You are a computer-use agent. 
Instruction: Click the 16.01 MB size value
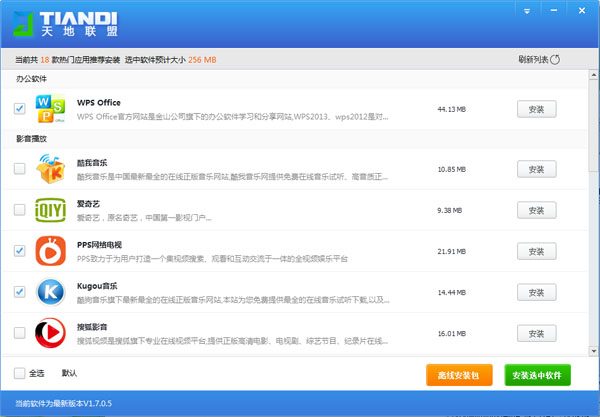[x=452, y=334]
